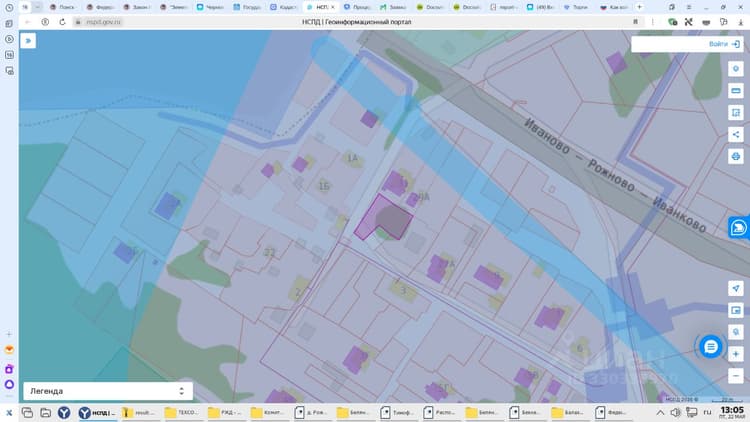
Task: Switch to the Кадастр browser tab
Action: (x=283, y=7)
